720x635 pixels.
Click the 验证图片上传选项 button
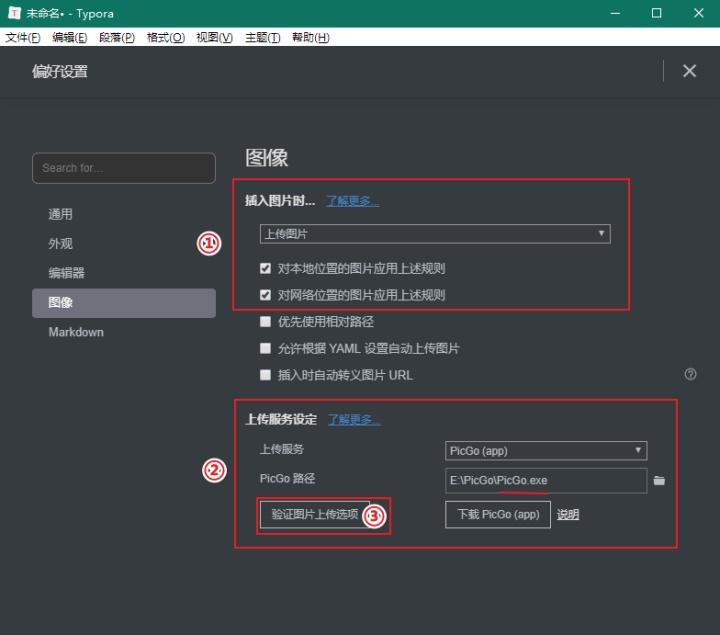pos(314,514)
